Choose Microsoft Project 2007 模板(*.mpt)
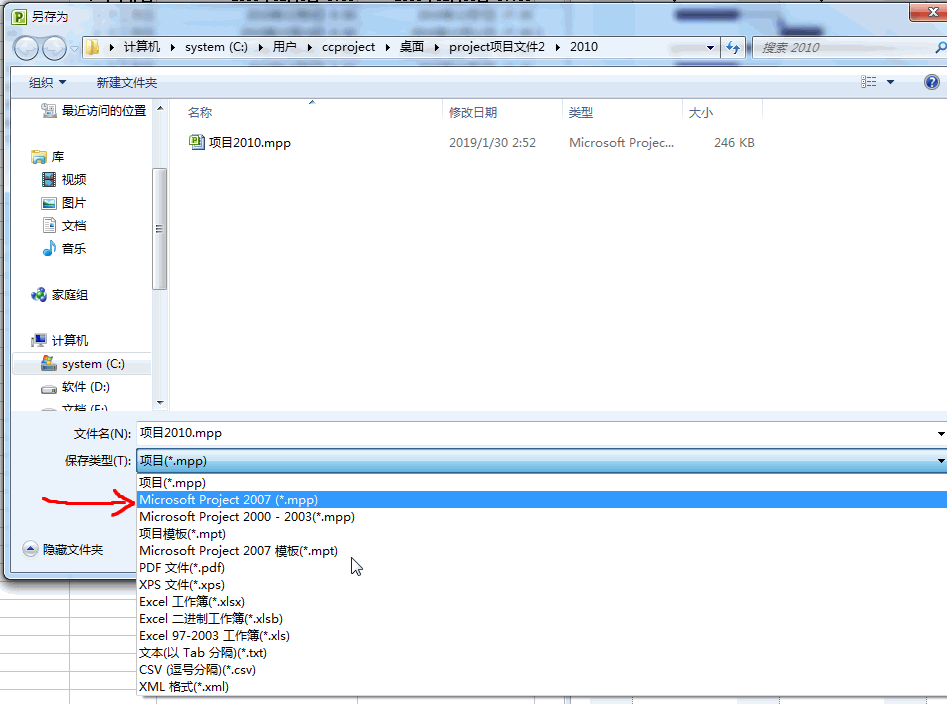This screenshot has height=704, width=947. coord(542,551)
